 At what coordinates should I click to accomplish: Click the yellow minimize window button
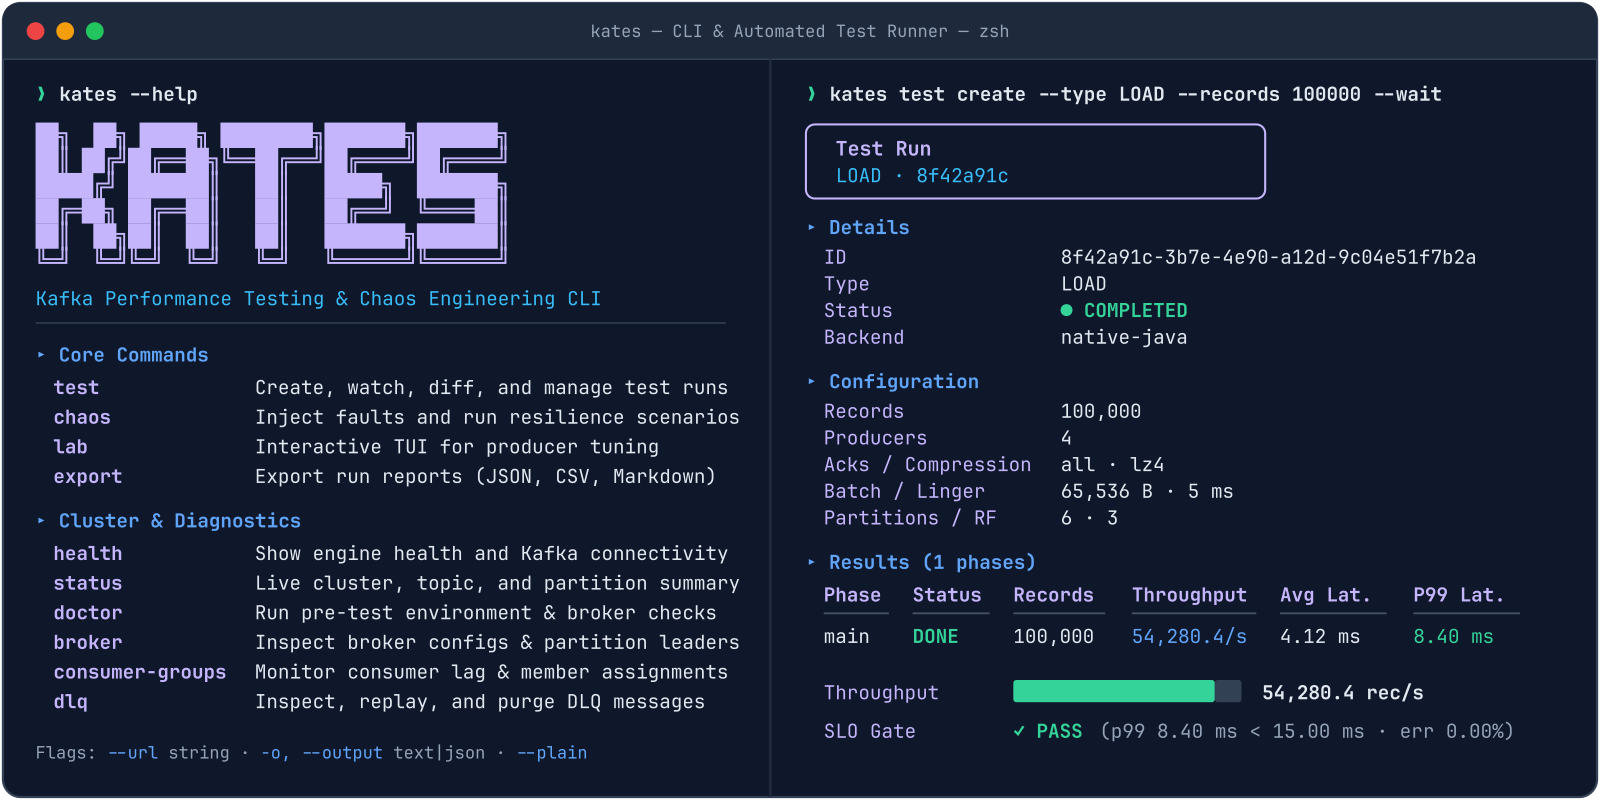click(x=65, y=31)
